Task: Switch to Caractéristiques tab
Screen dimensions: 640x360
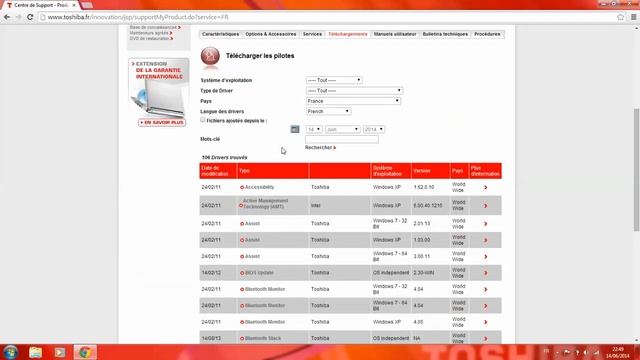Action: pyautogui.click(x=220, y=34)
